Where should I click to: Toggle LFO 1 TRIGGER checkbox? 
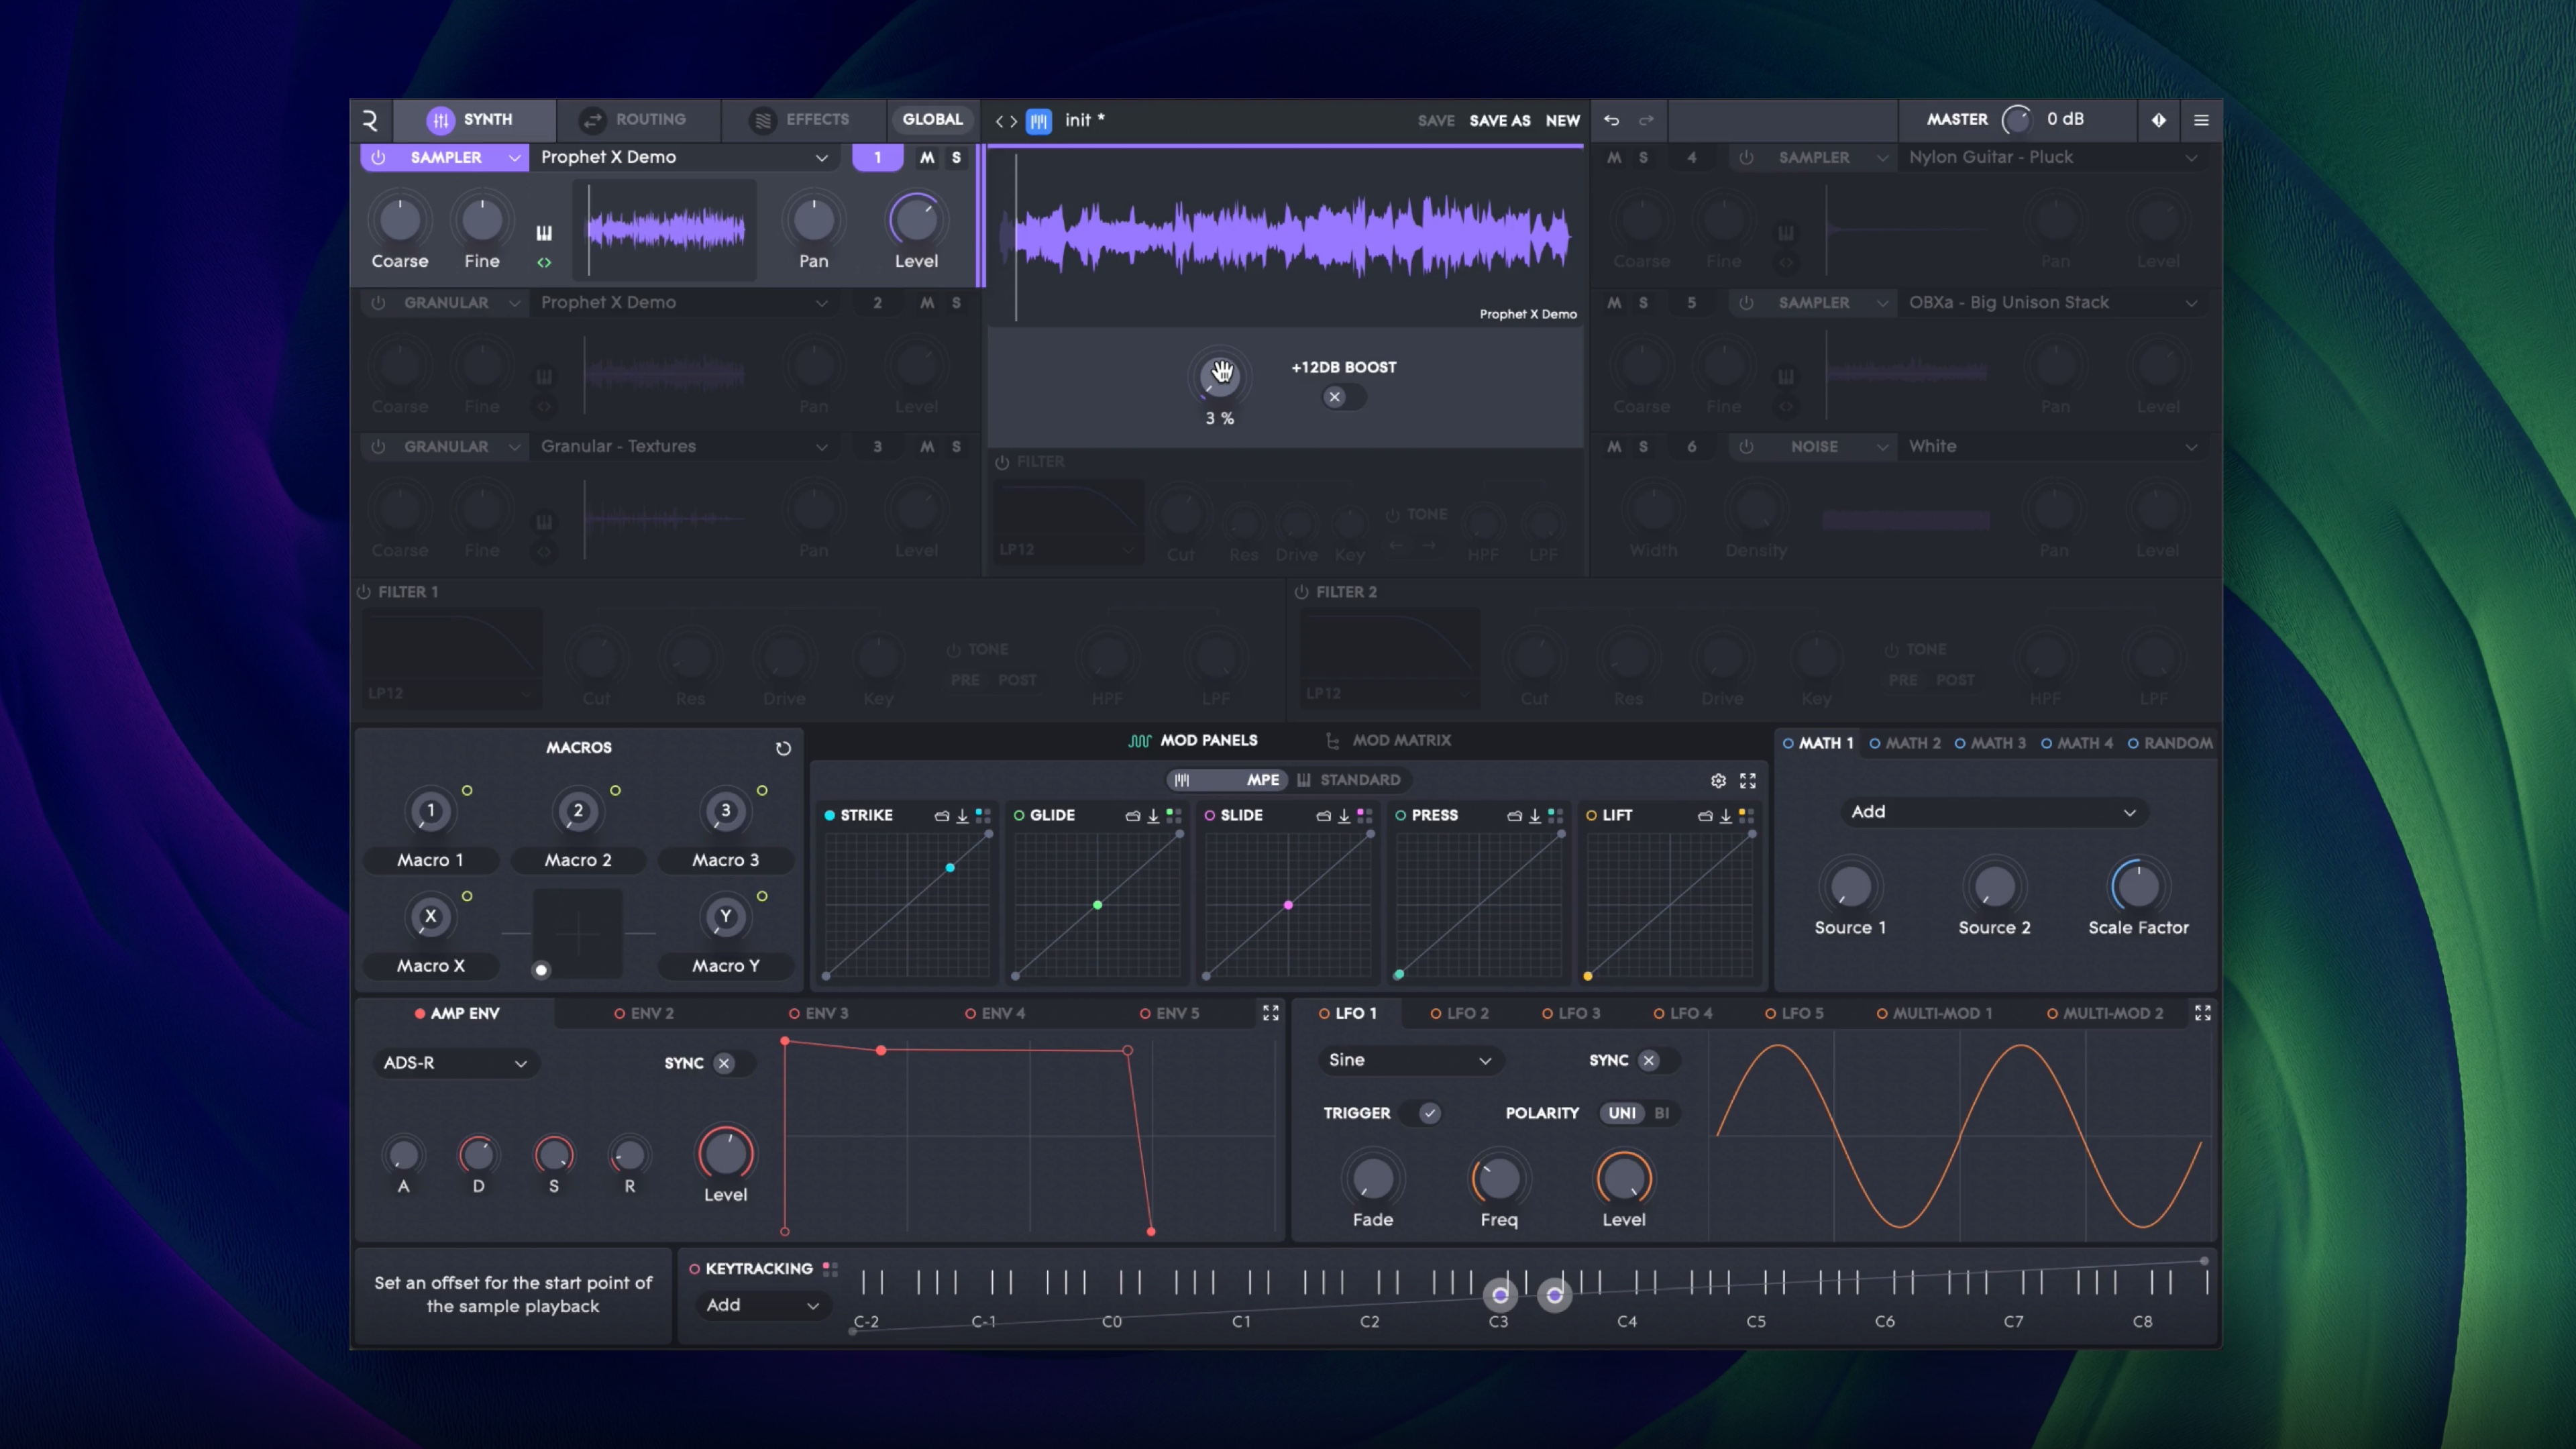1429,1113
